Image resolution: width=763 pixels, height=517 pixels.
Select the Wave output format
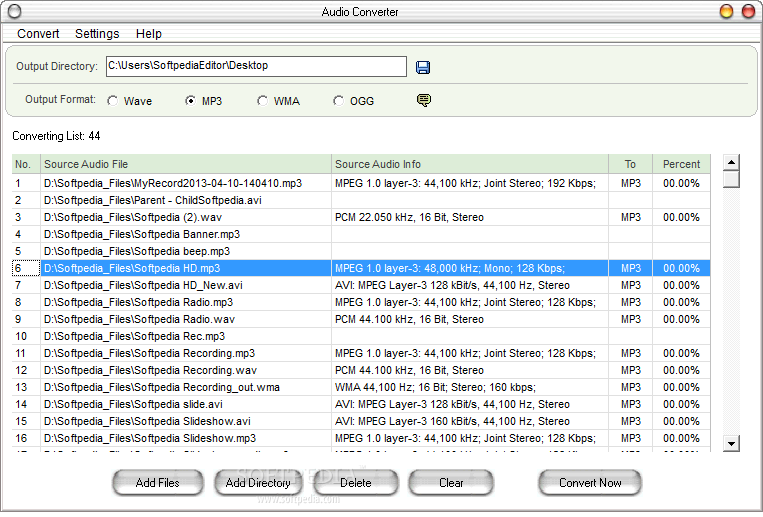point(113,101)
